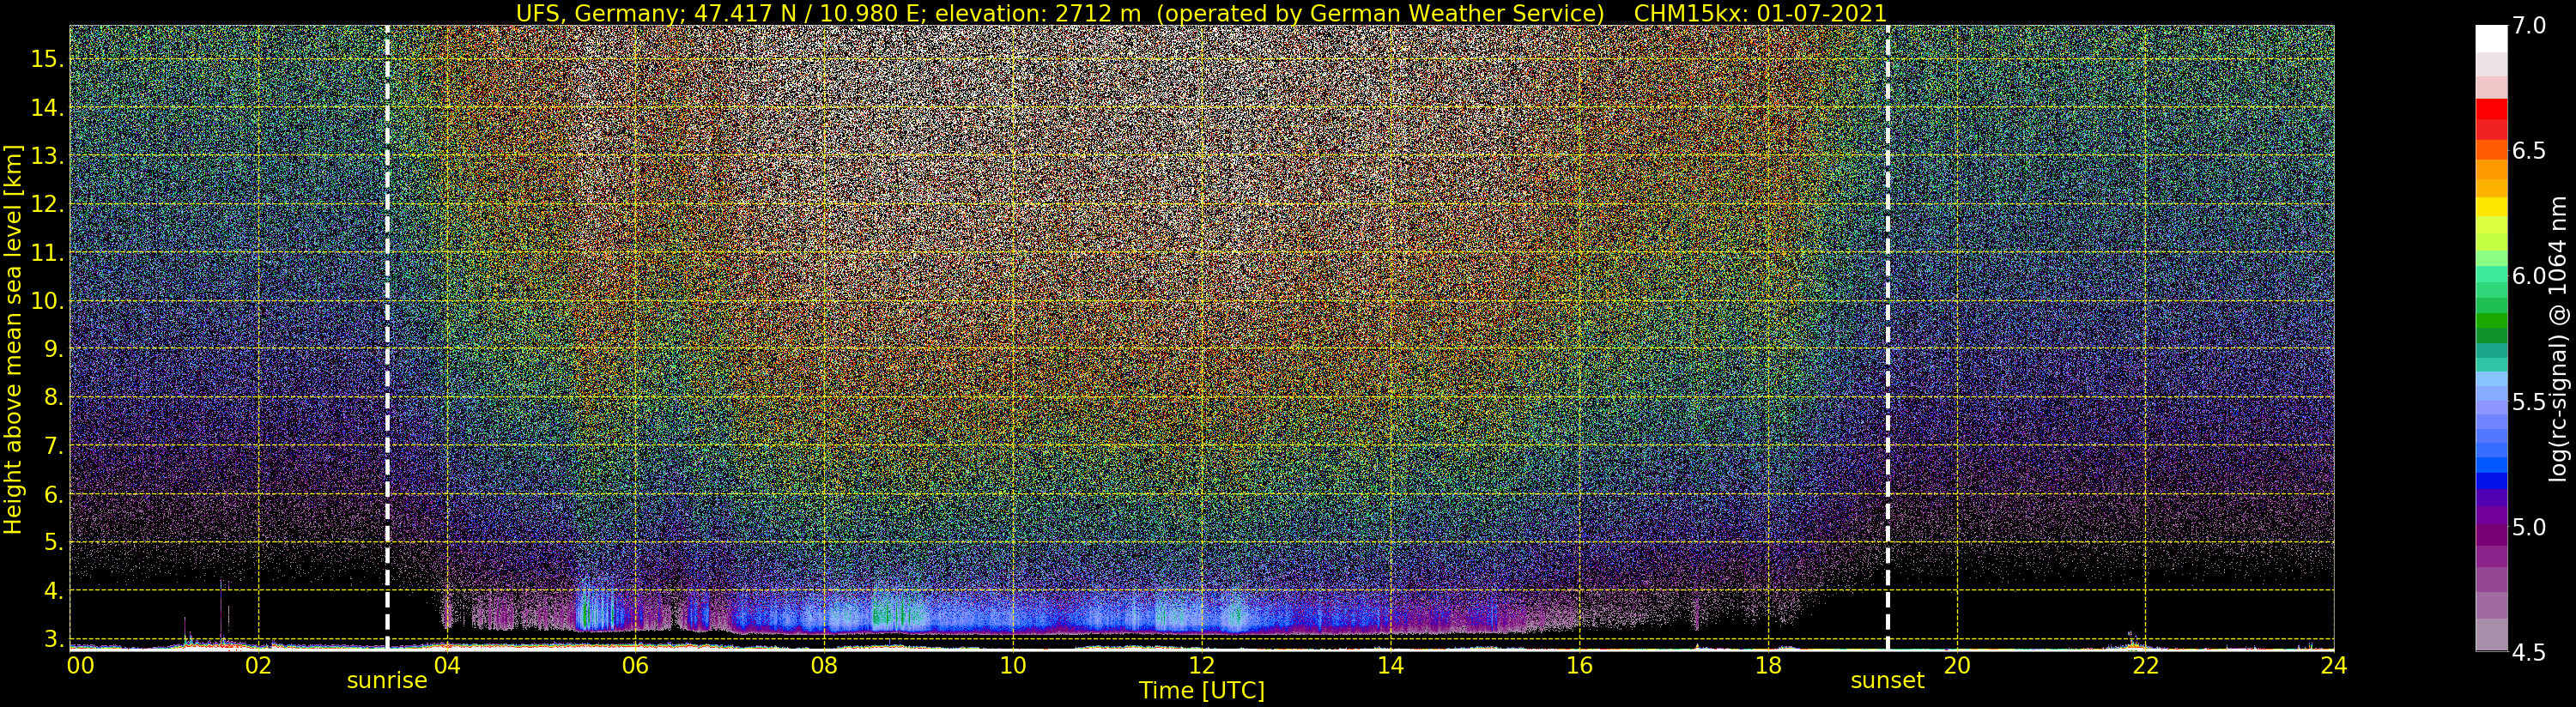Click the Height above mean sea level label
This screenshot has width=2576, height=707.
pos(13,337)
